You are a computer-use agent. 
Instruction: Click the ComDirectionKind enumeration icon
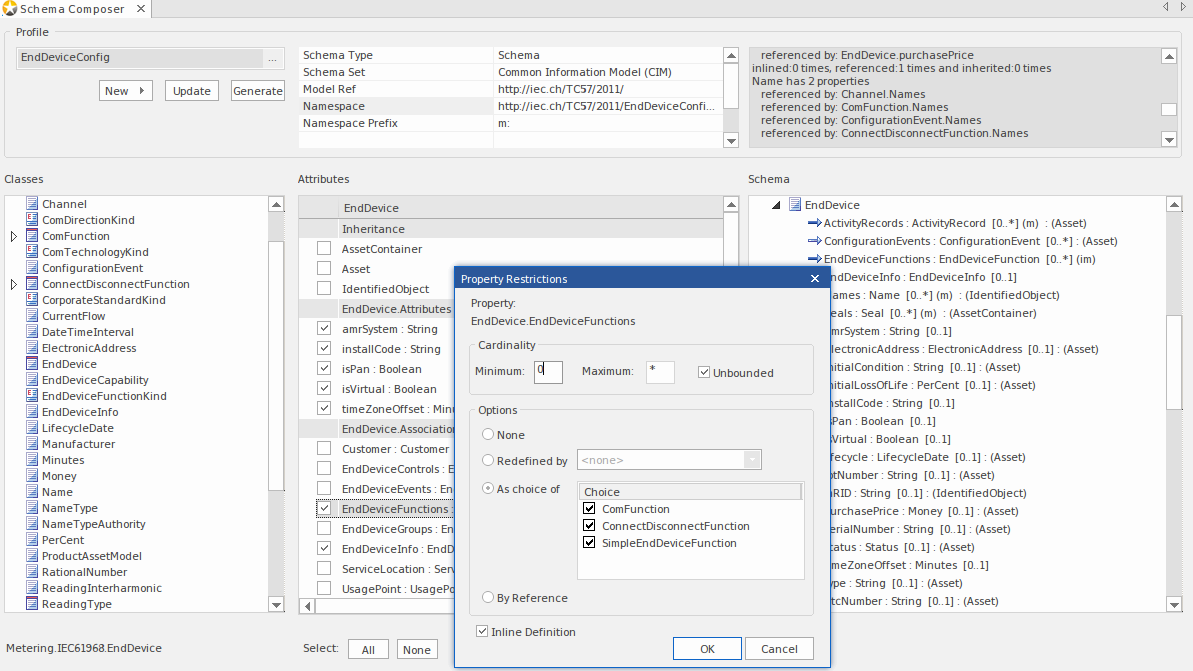coord(32,220)
